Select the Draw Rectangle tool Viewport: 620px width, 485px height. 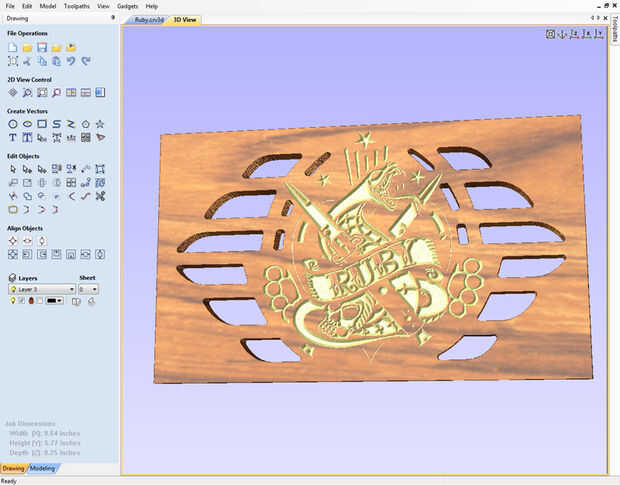click(42, 124)
